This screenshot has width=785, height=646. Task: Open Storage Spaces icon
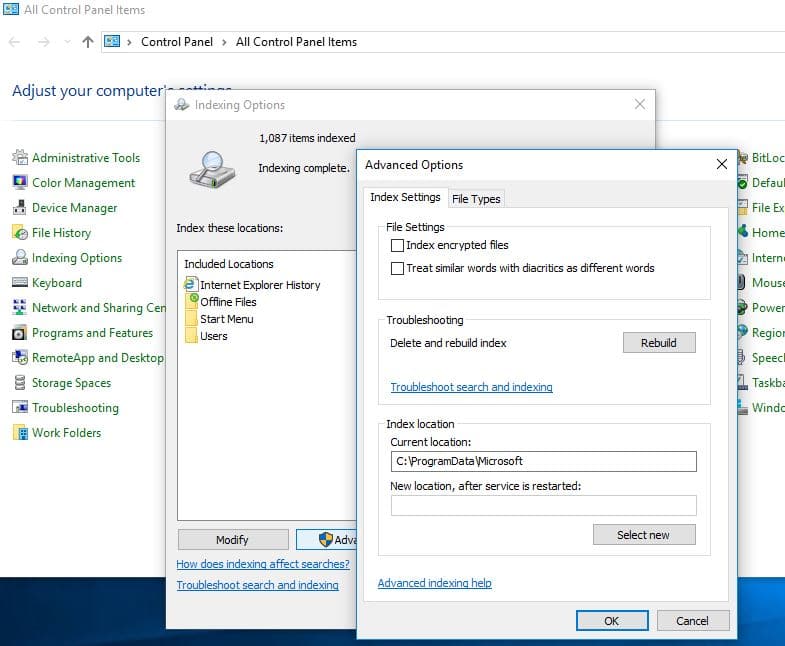click(x=20, y=383)
